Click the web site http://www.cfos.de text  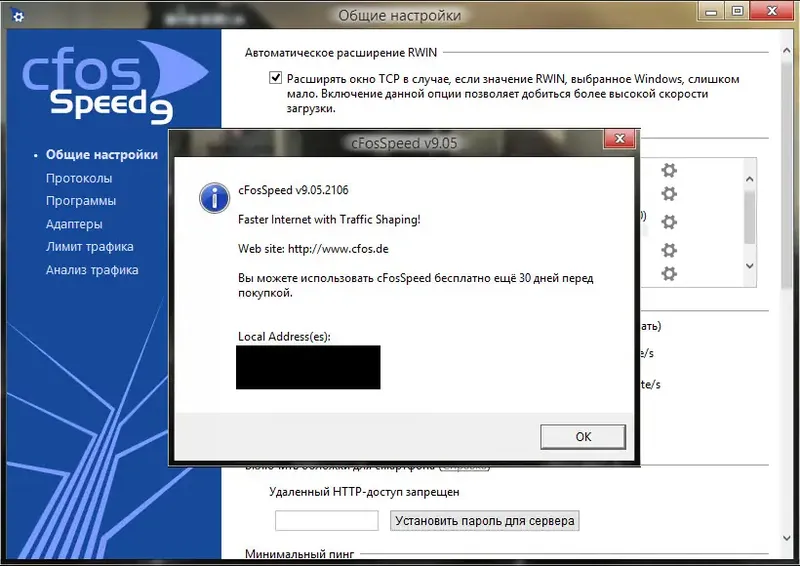click(313, 249)
